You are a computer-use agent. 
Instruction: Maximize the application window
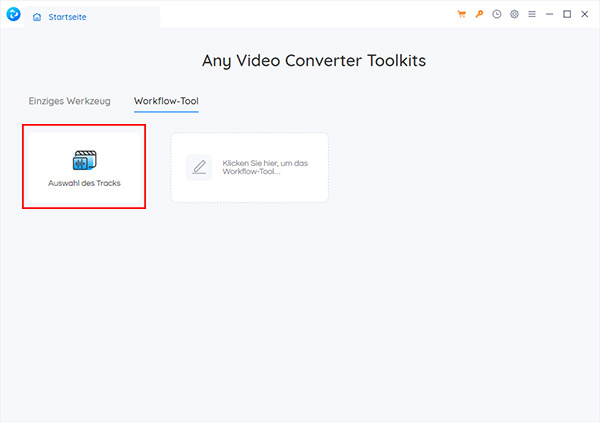pyautogui.click(x=567, y=15)
